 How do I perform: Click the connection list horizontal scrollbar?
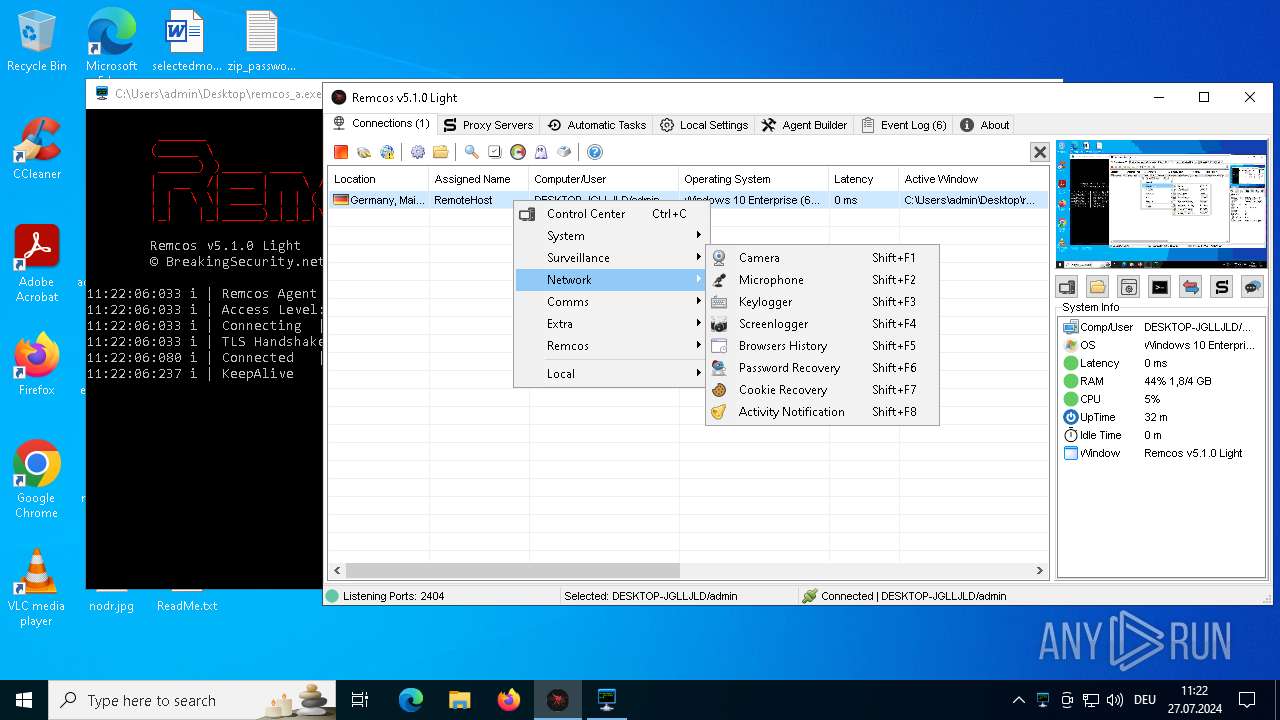pos(512,570)
